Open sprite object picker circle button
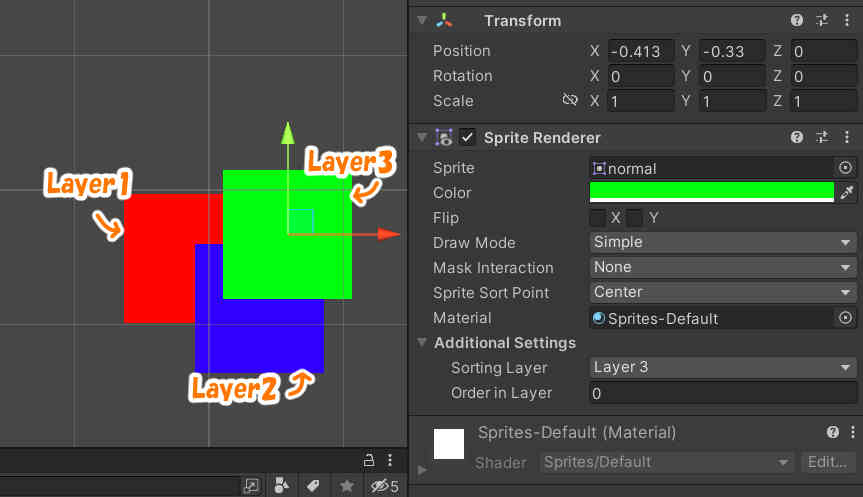The width and height of the screenshot is (863, 497). [x=845, y=167]
